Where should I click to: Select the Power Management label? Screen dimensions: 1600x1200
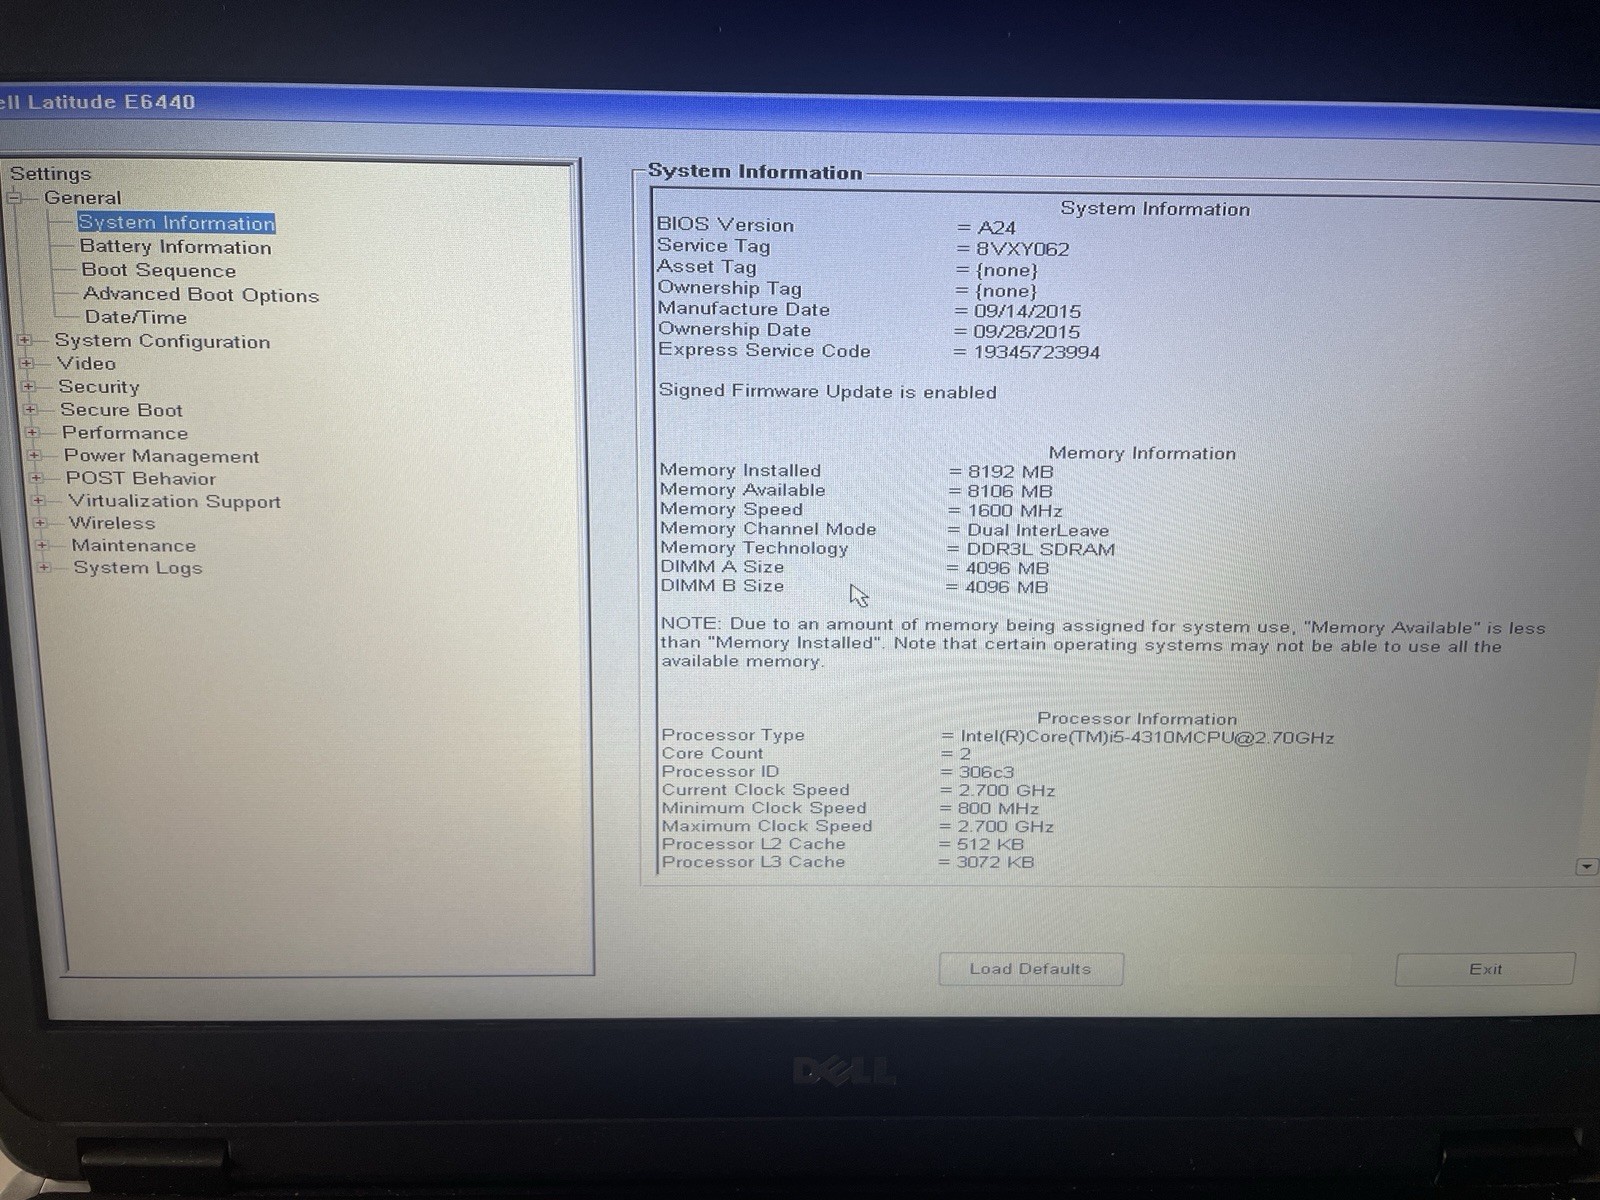pyautogui.click(x=161, y=456)
